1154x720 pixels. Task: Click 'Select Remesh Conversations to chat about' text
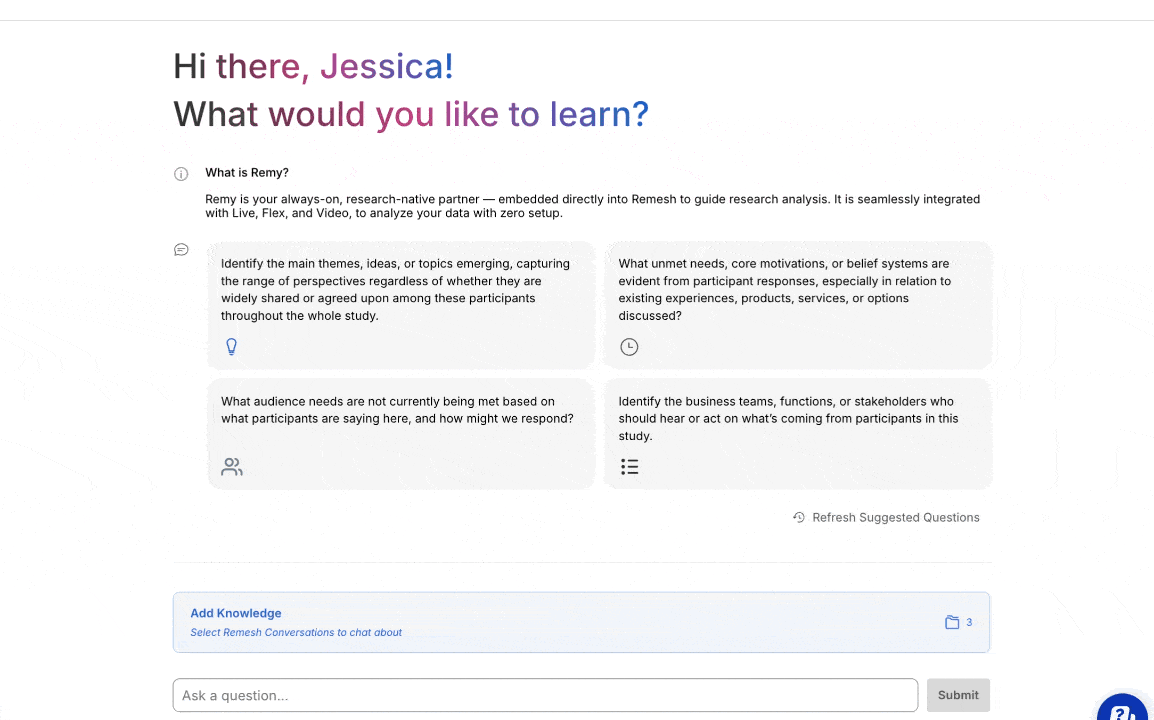[x=296, y=632]
